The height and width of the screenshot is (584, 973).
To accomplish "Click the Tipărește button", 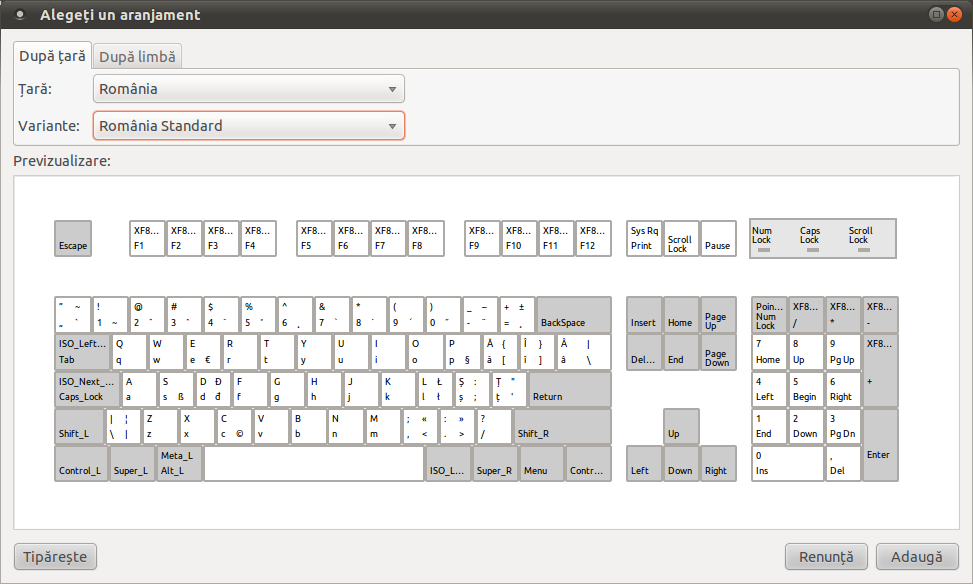I will tap(55, 557).
